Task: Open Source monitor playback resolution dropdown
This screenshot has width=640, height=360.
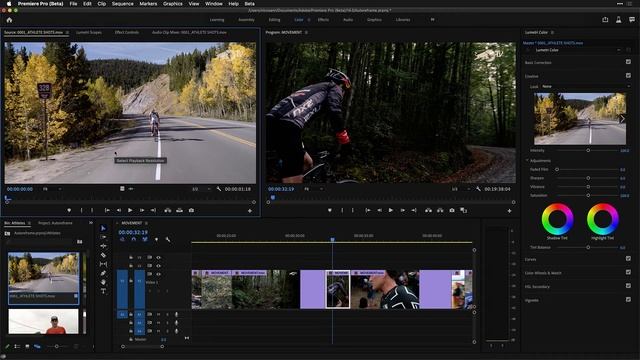Action: point(201,189)
